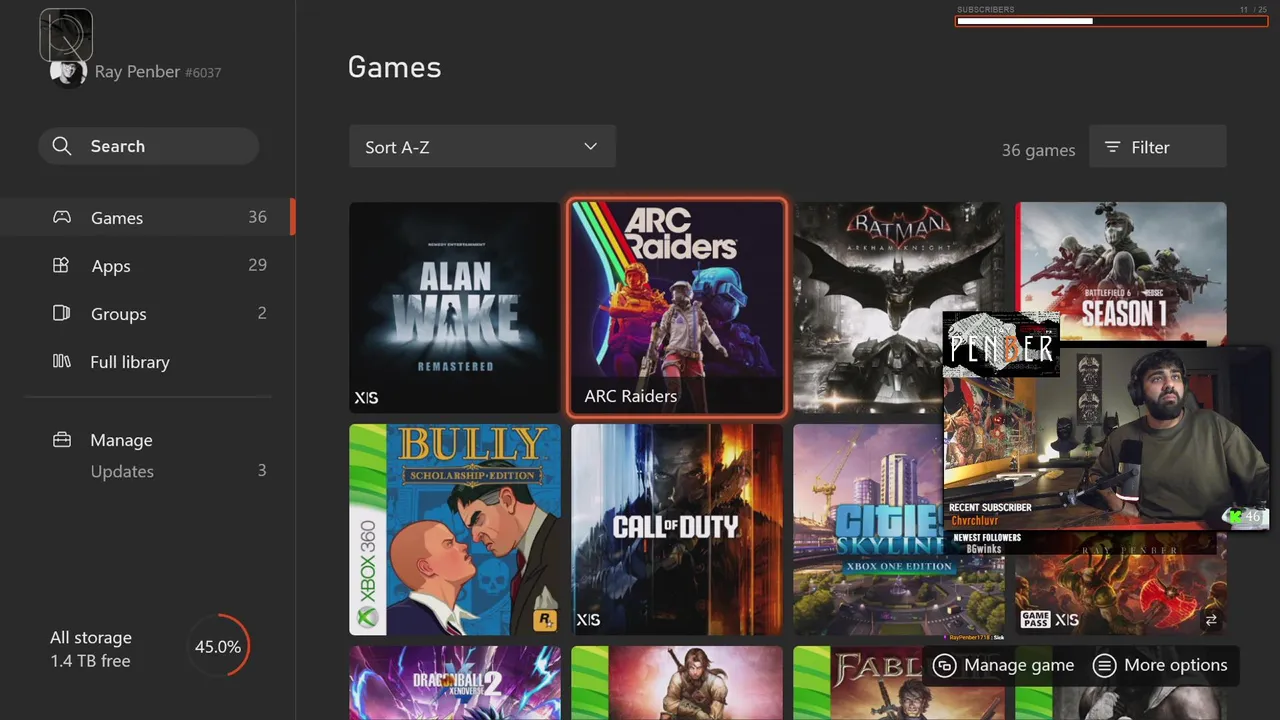This screenshot has width=1280, height=720.
Task: Expand the Sort A-Z dropdown chevron
Action: (590, 147)
